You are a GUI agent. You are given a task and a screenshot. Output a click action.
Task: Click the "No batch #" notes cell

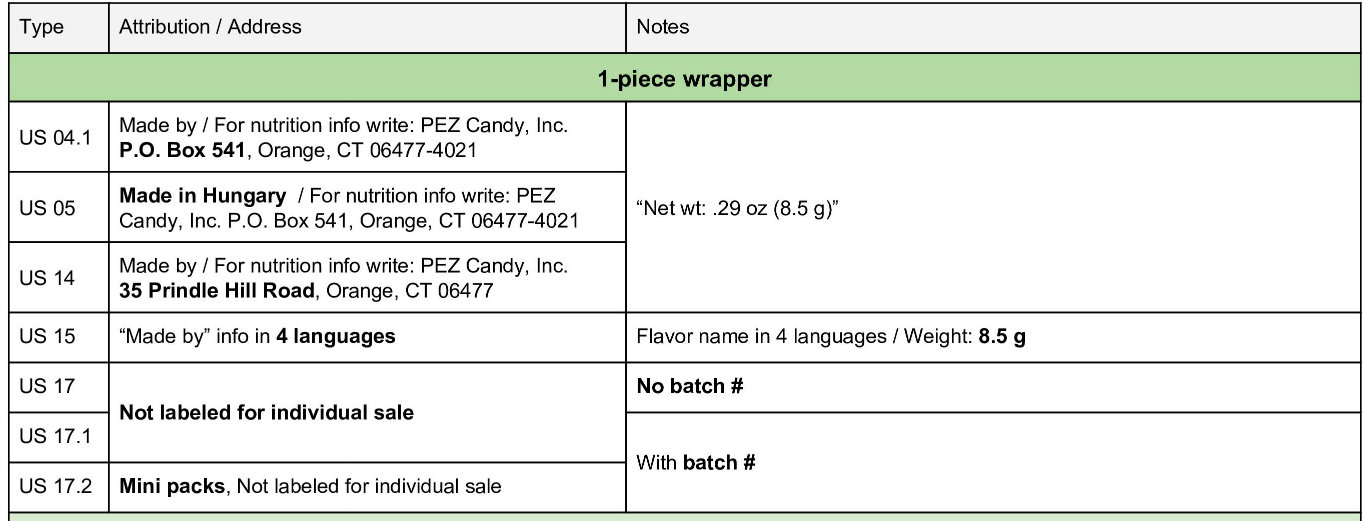click(x=690, y=386)
